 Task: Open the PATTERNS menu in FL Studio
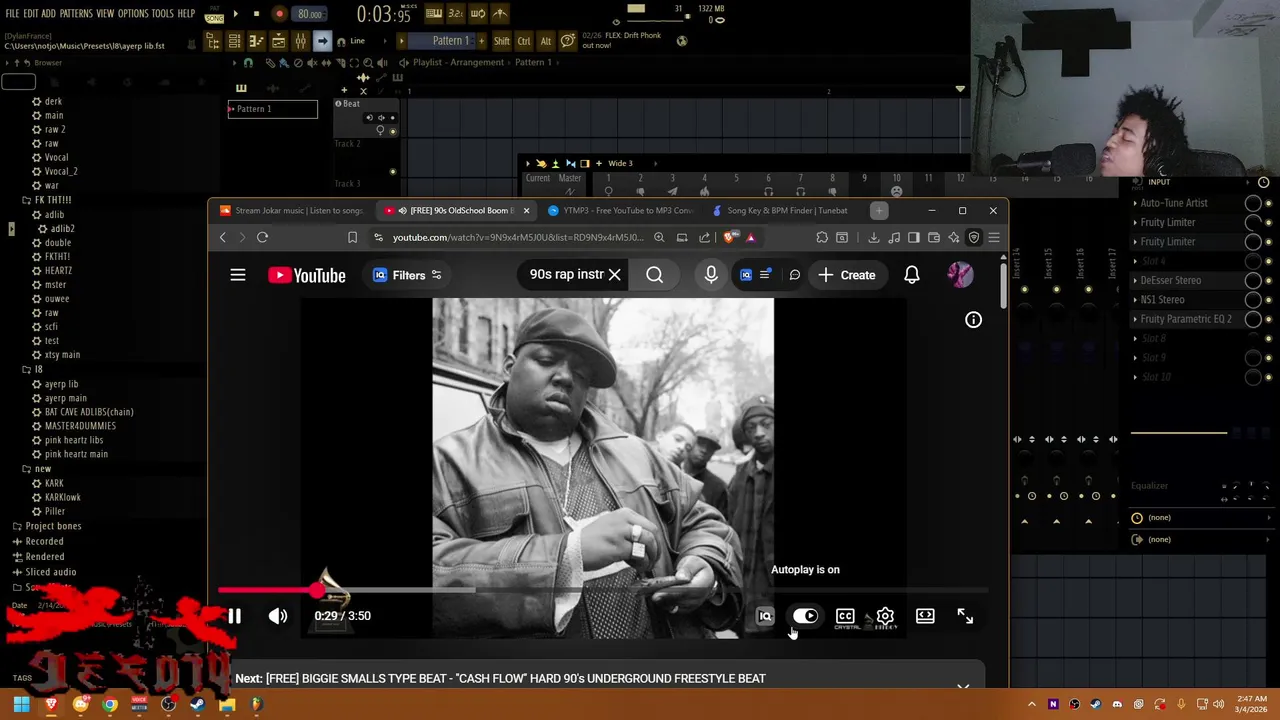(76, 14)
